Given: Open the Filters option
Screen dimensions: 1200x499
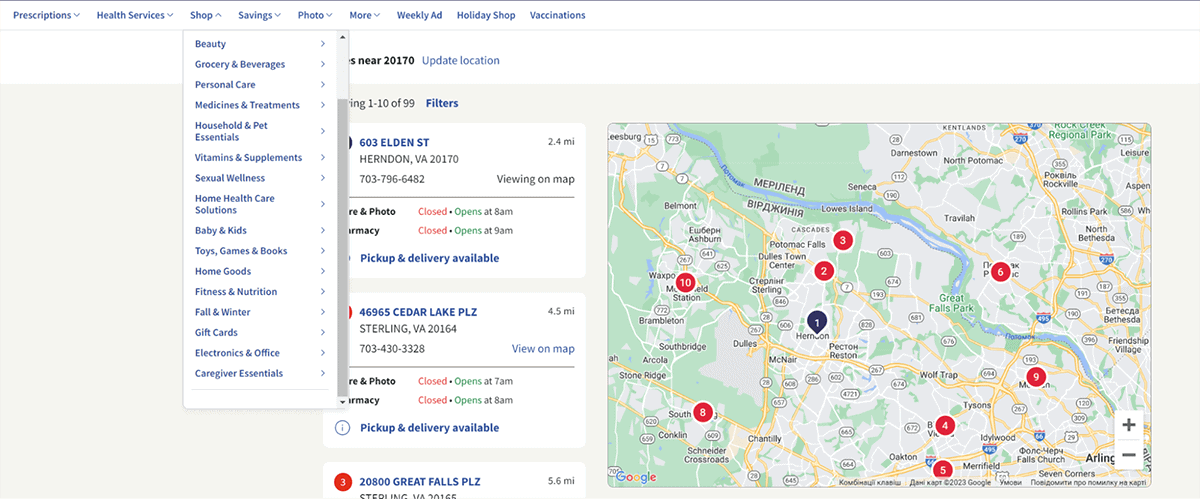Looking at the screenshot, I should 442,103.
